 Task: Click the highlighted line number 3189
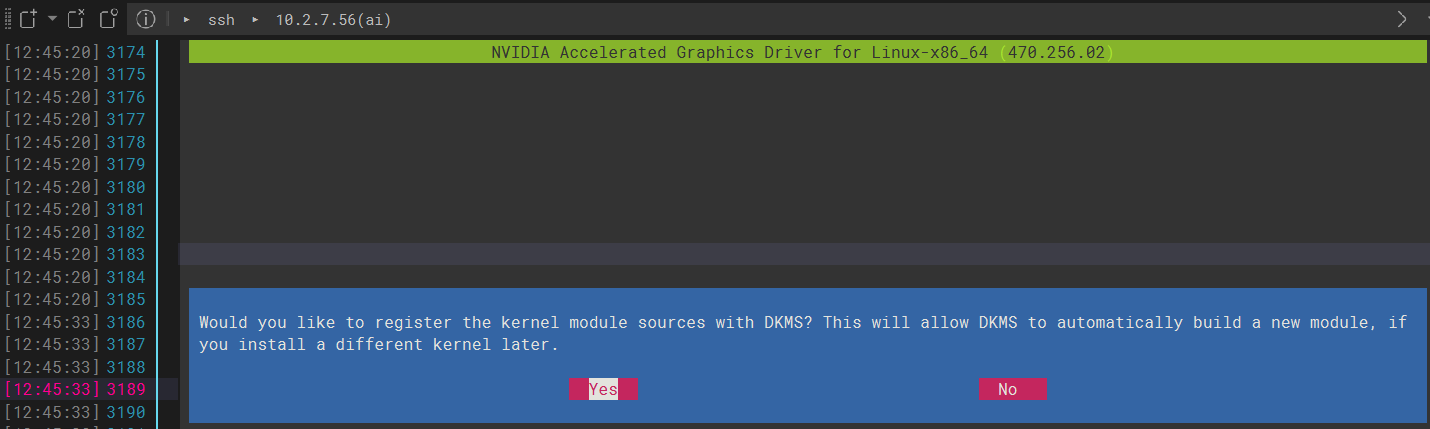point(126,389)
